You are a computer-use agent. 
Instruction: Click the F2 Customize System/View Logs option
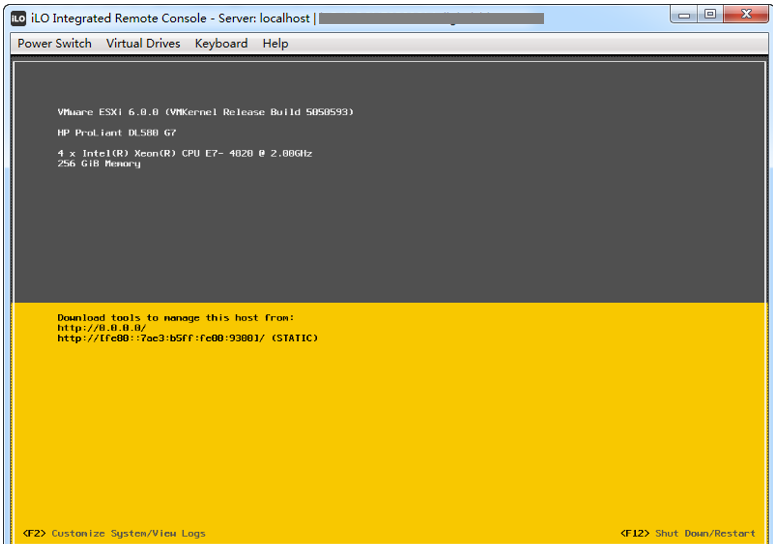[x=114, y=533]
